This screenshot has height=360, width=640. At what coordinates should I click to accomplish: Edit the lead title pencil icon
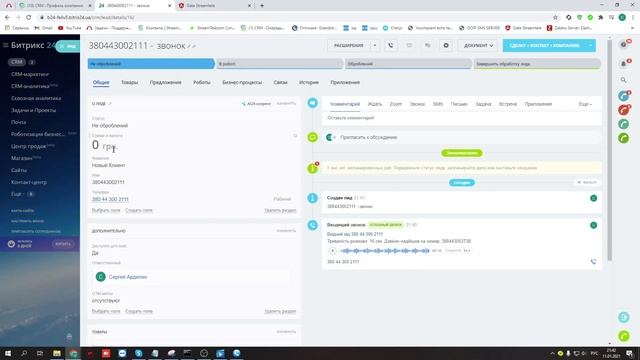pos(189,47)
